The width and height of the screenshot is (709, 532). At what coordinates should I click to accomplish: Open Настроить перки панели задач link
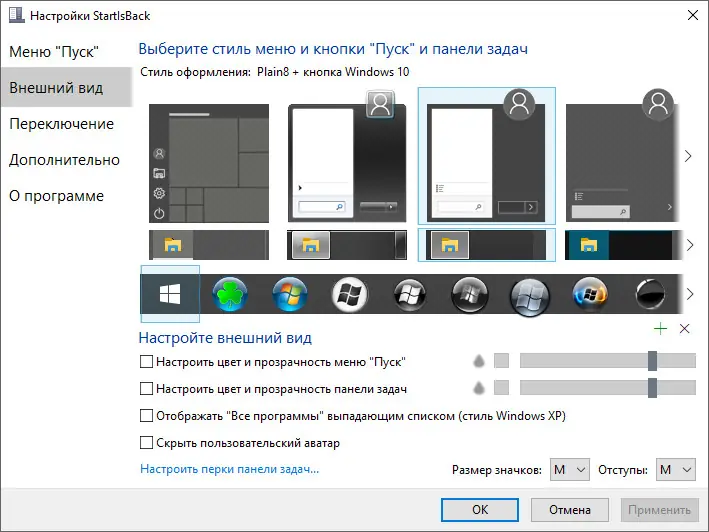pos(230,469)
